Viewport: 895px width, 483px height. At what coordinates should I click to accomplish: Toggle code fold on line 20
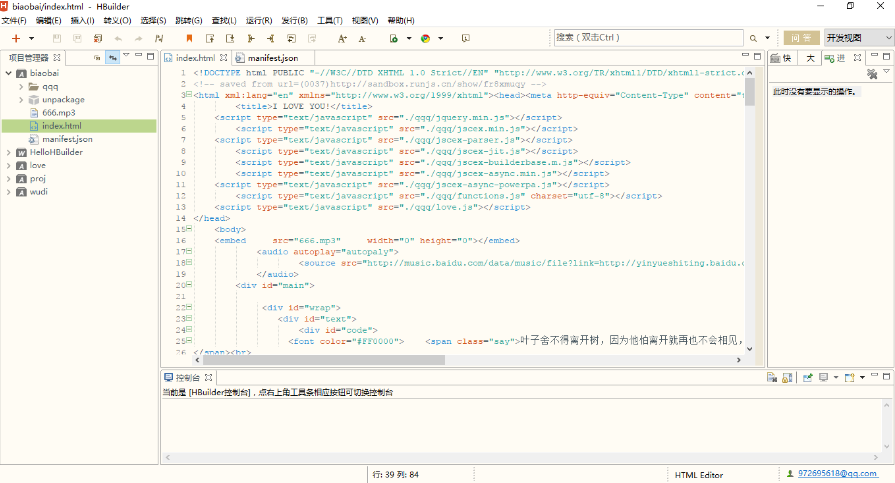pyautogui.click(x=189, y=284)
